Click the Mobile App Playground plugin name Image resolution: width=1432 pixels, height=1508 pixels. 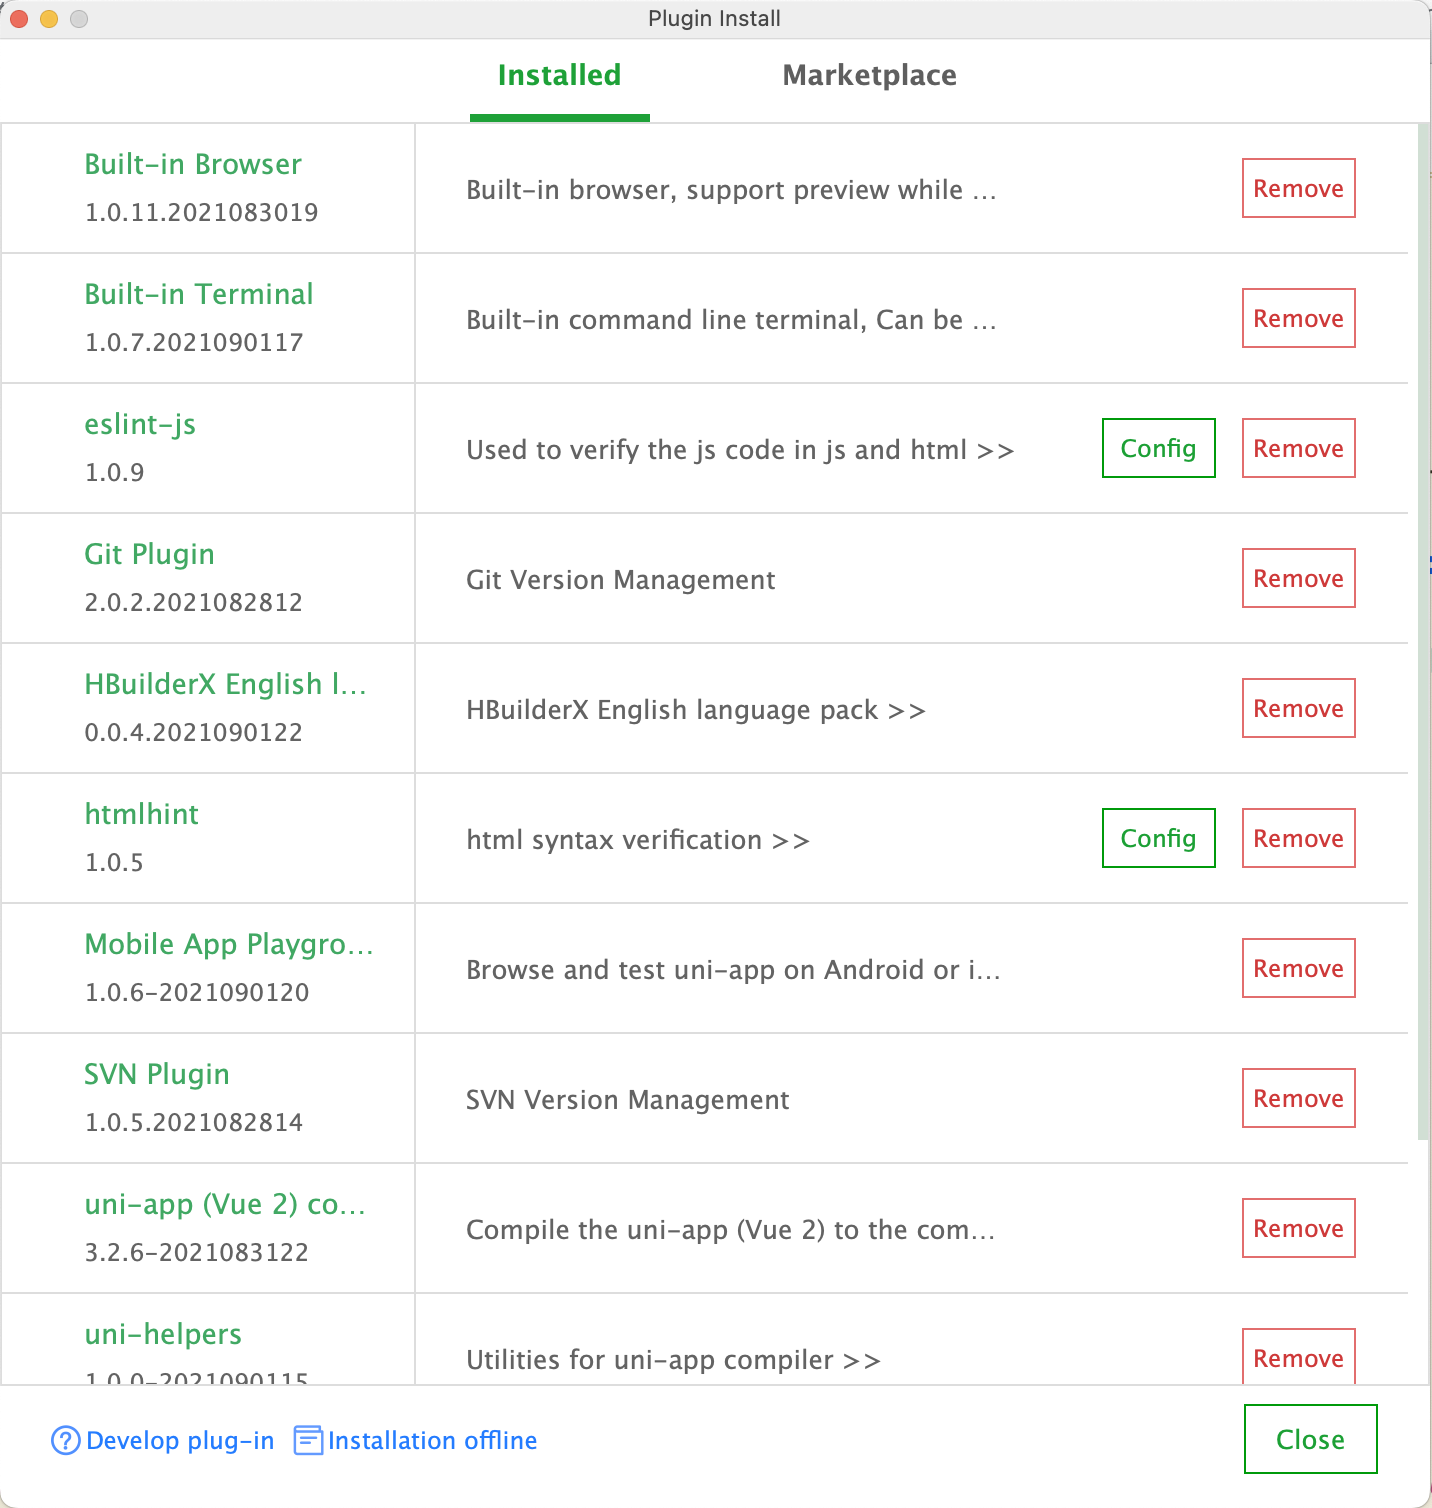[229, 944]
